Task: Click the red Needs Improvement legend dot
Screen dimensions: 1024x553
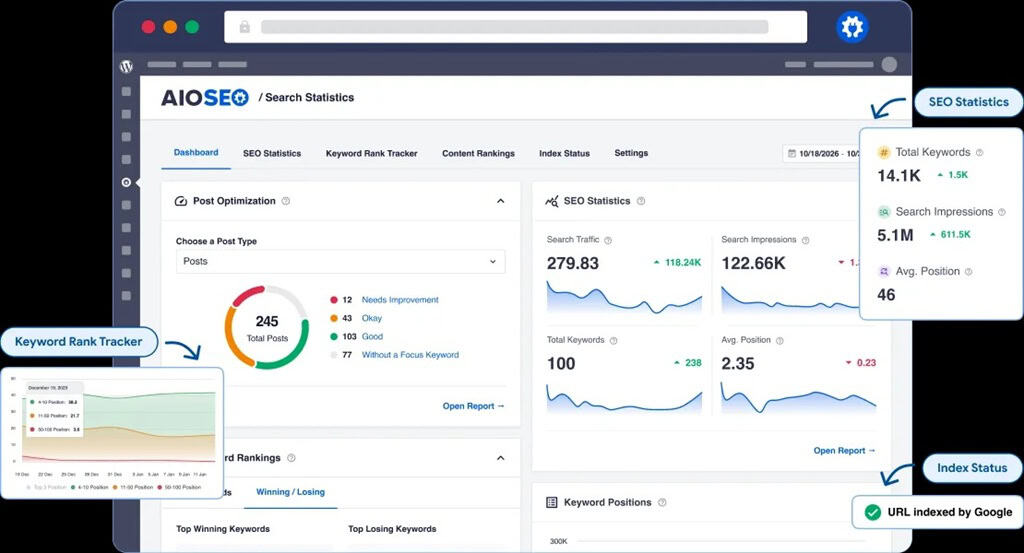Action: (x=334, y=300)
